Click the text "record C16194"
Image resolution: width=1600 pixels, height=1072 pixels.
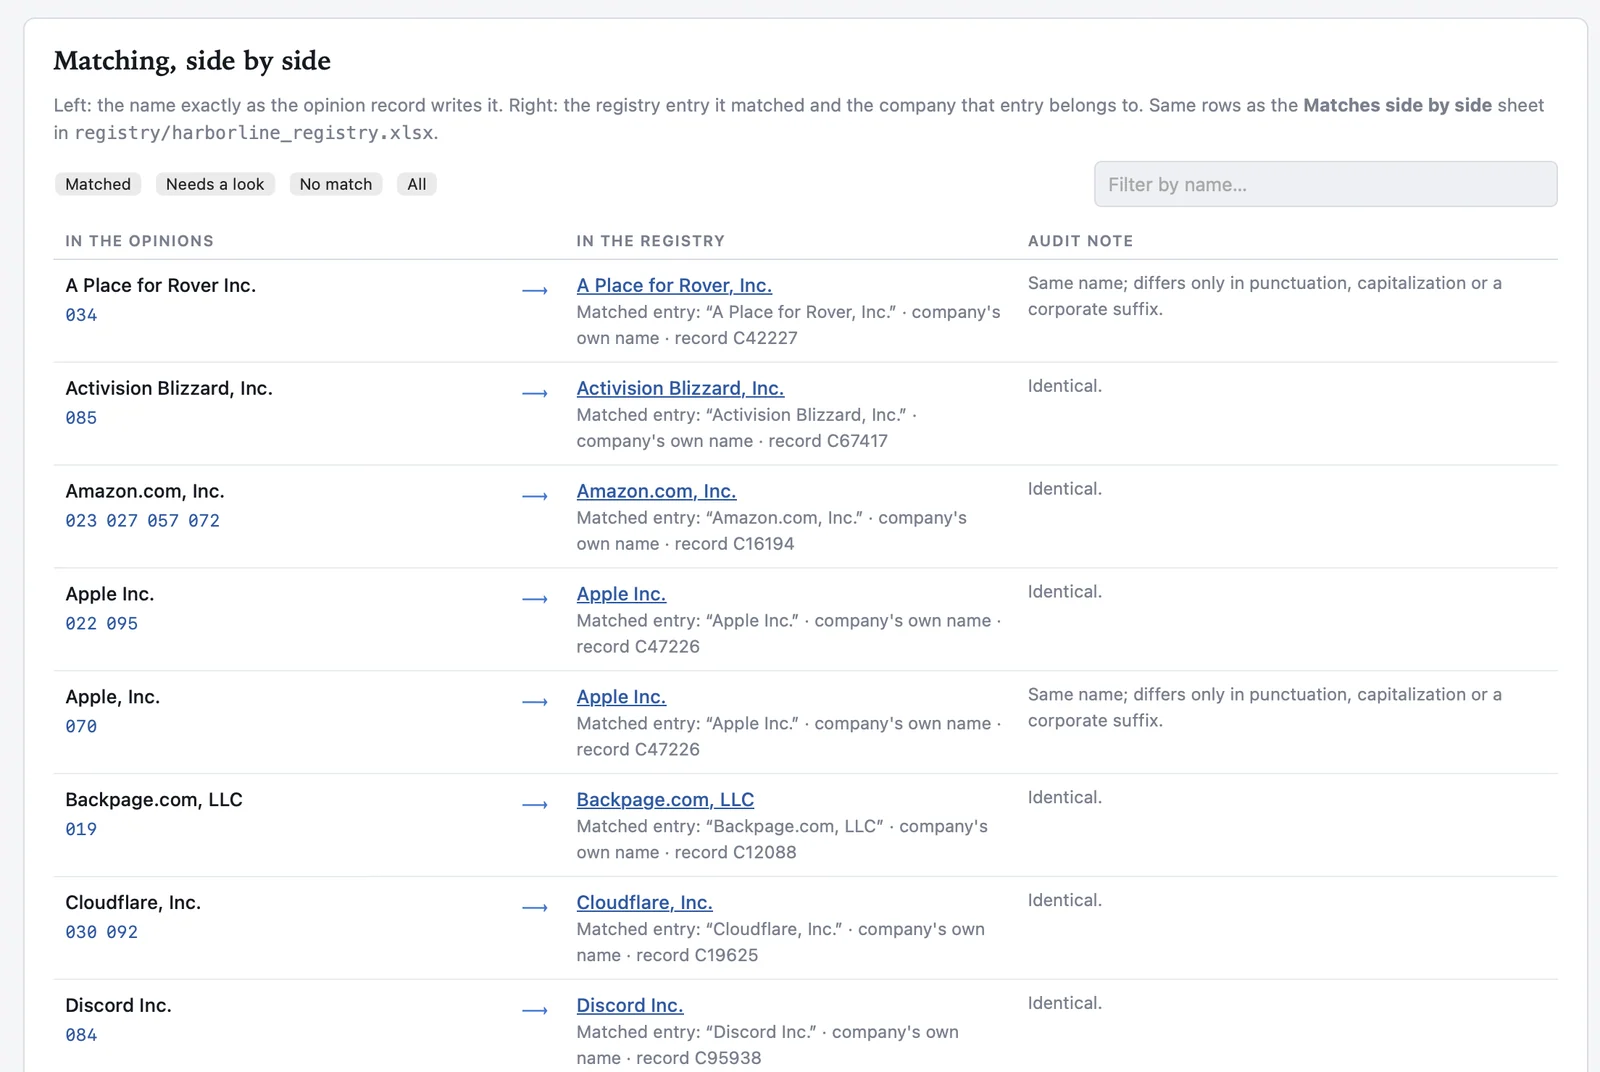pyautogui.click(x=734, y=544)
